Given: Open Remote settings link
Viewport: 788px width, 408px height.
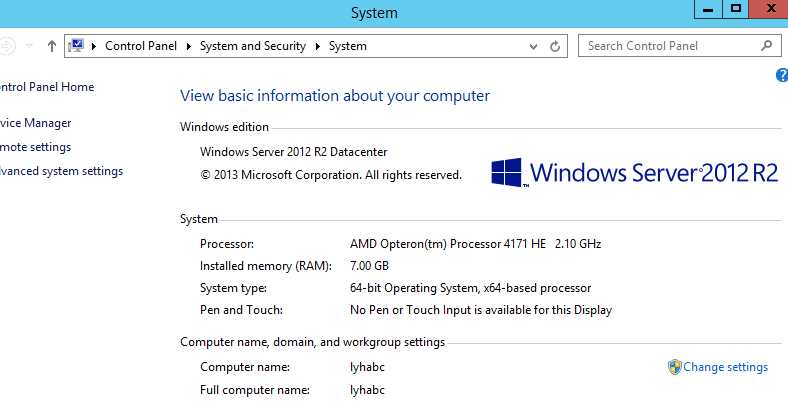Looking at the screenshot, I should pyautogui.click(x=35, y=147).
